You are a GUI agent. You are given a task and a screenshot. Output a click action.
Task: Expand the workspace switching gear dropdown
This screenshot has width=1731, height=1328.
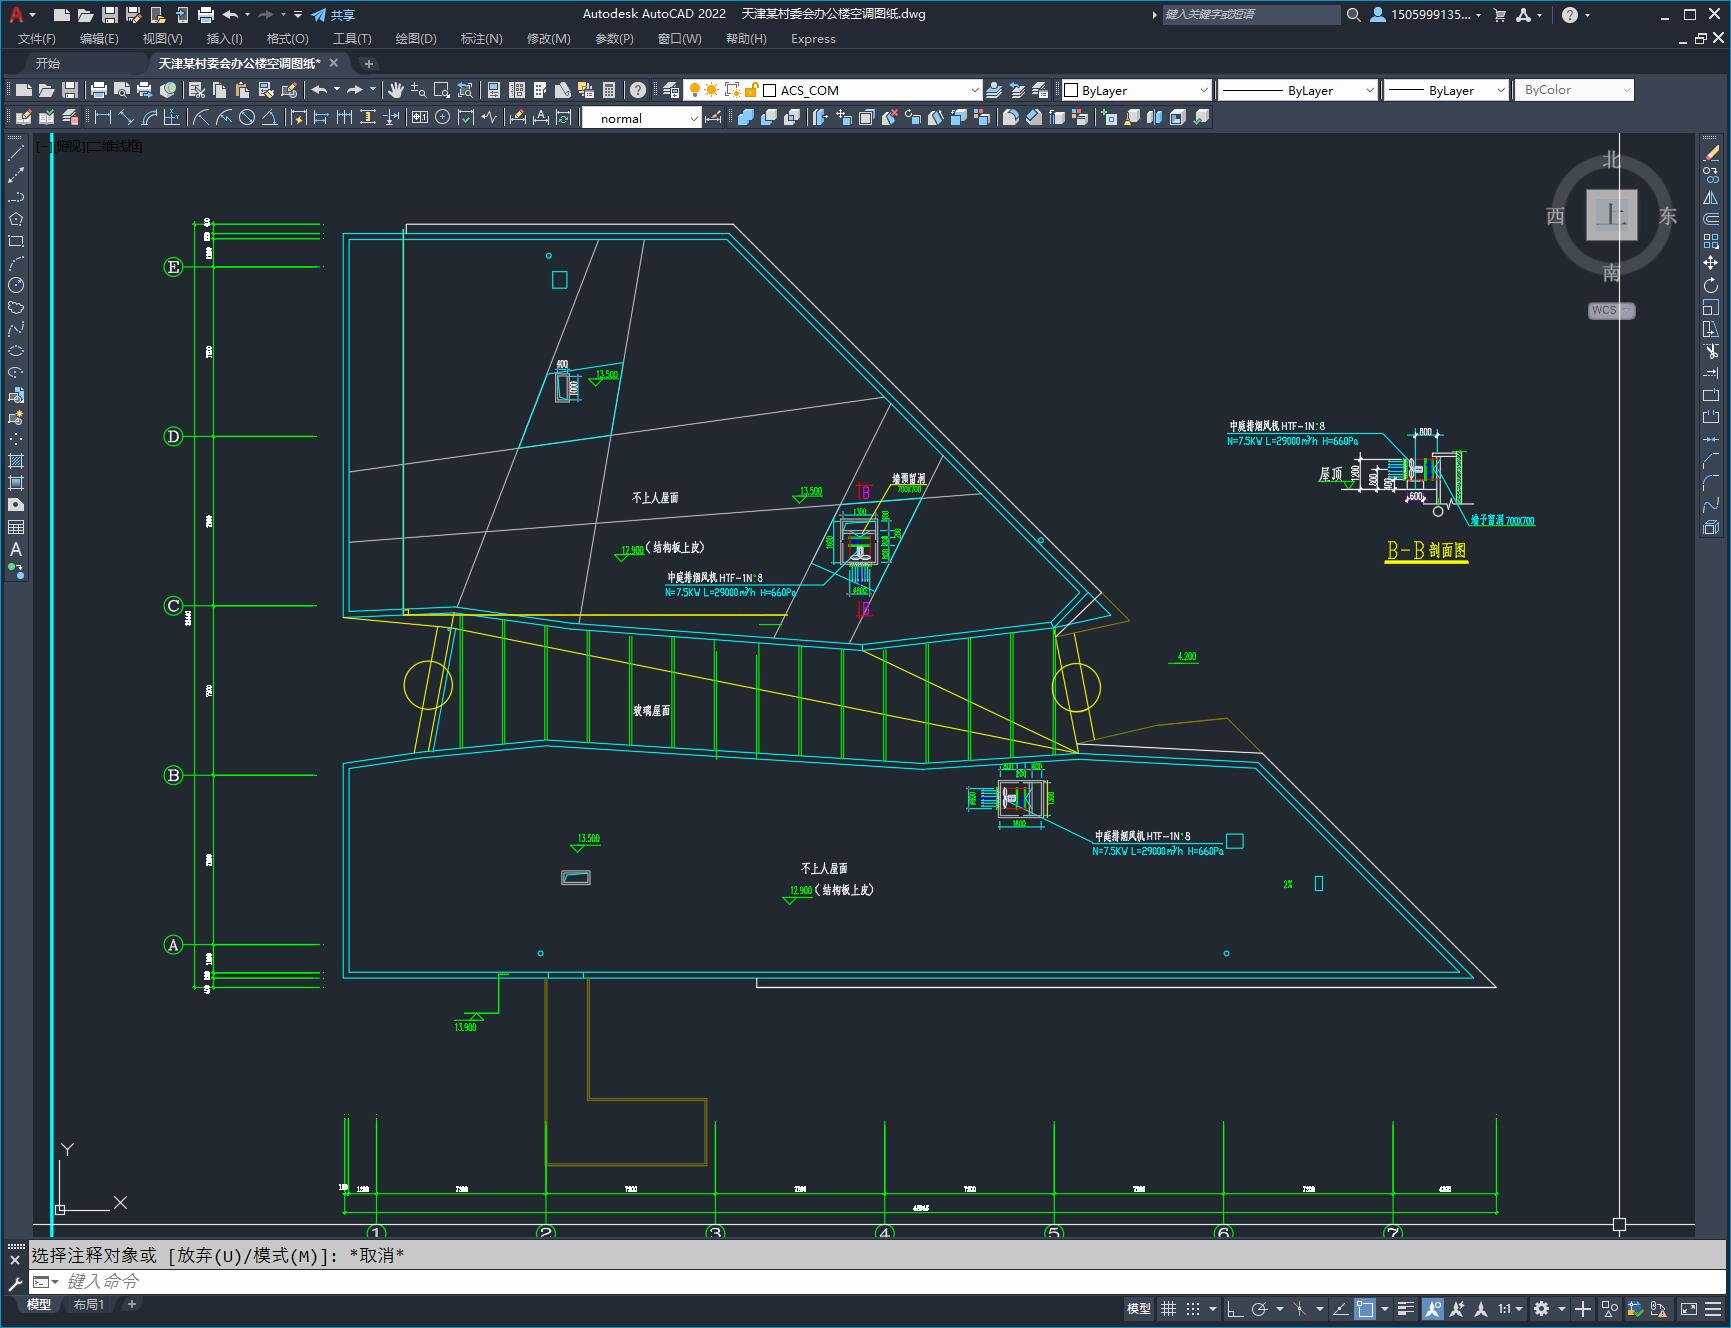[x=1562, y=1308]
